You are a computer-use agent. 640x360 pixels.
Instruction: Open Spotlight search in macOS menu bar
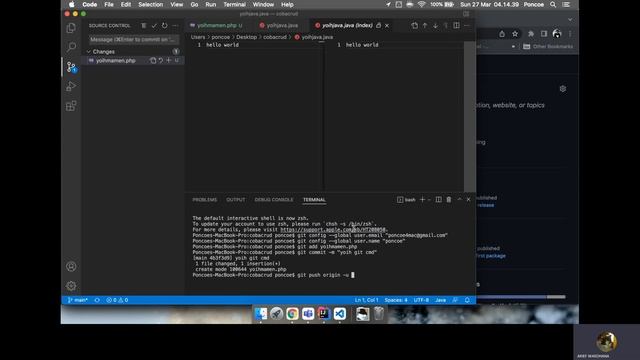pos(553,4)
